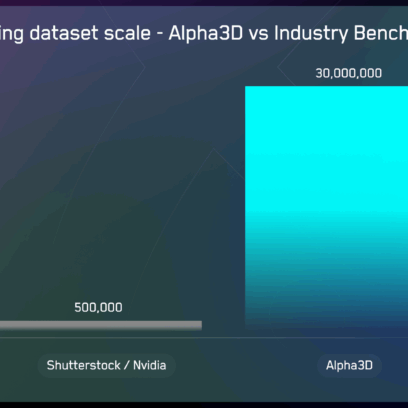Click the word "Alpha3D" in chart title
The image size is (408, 408).
206,33
